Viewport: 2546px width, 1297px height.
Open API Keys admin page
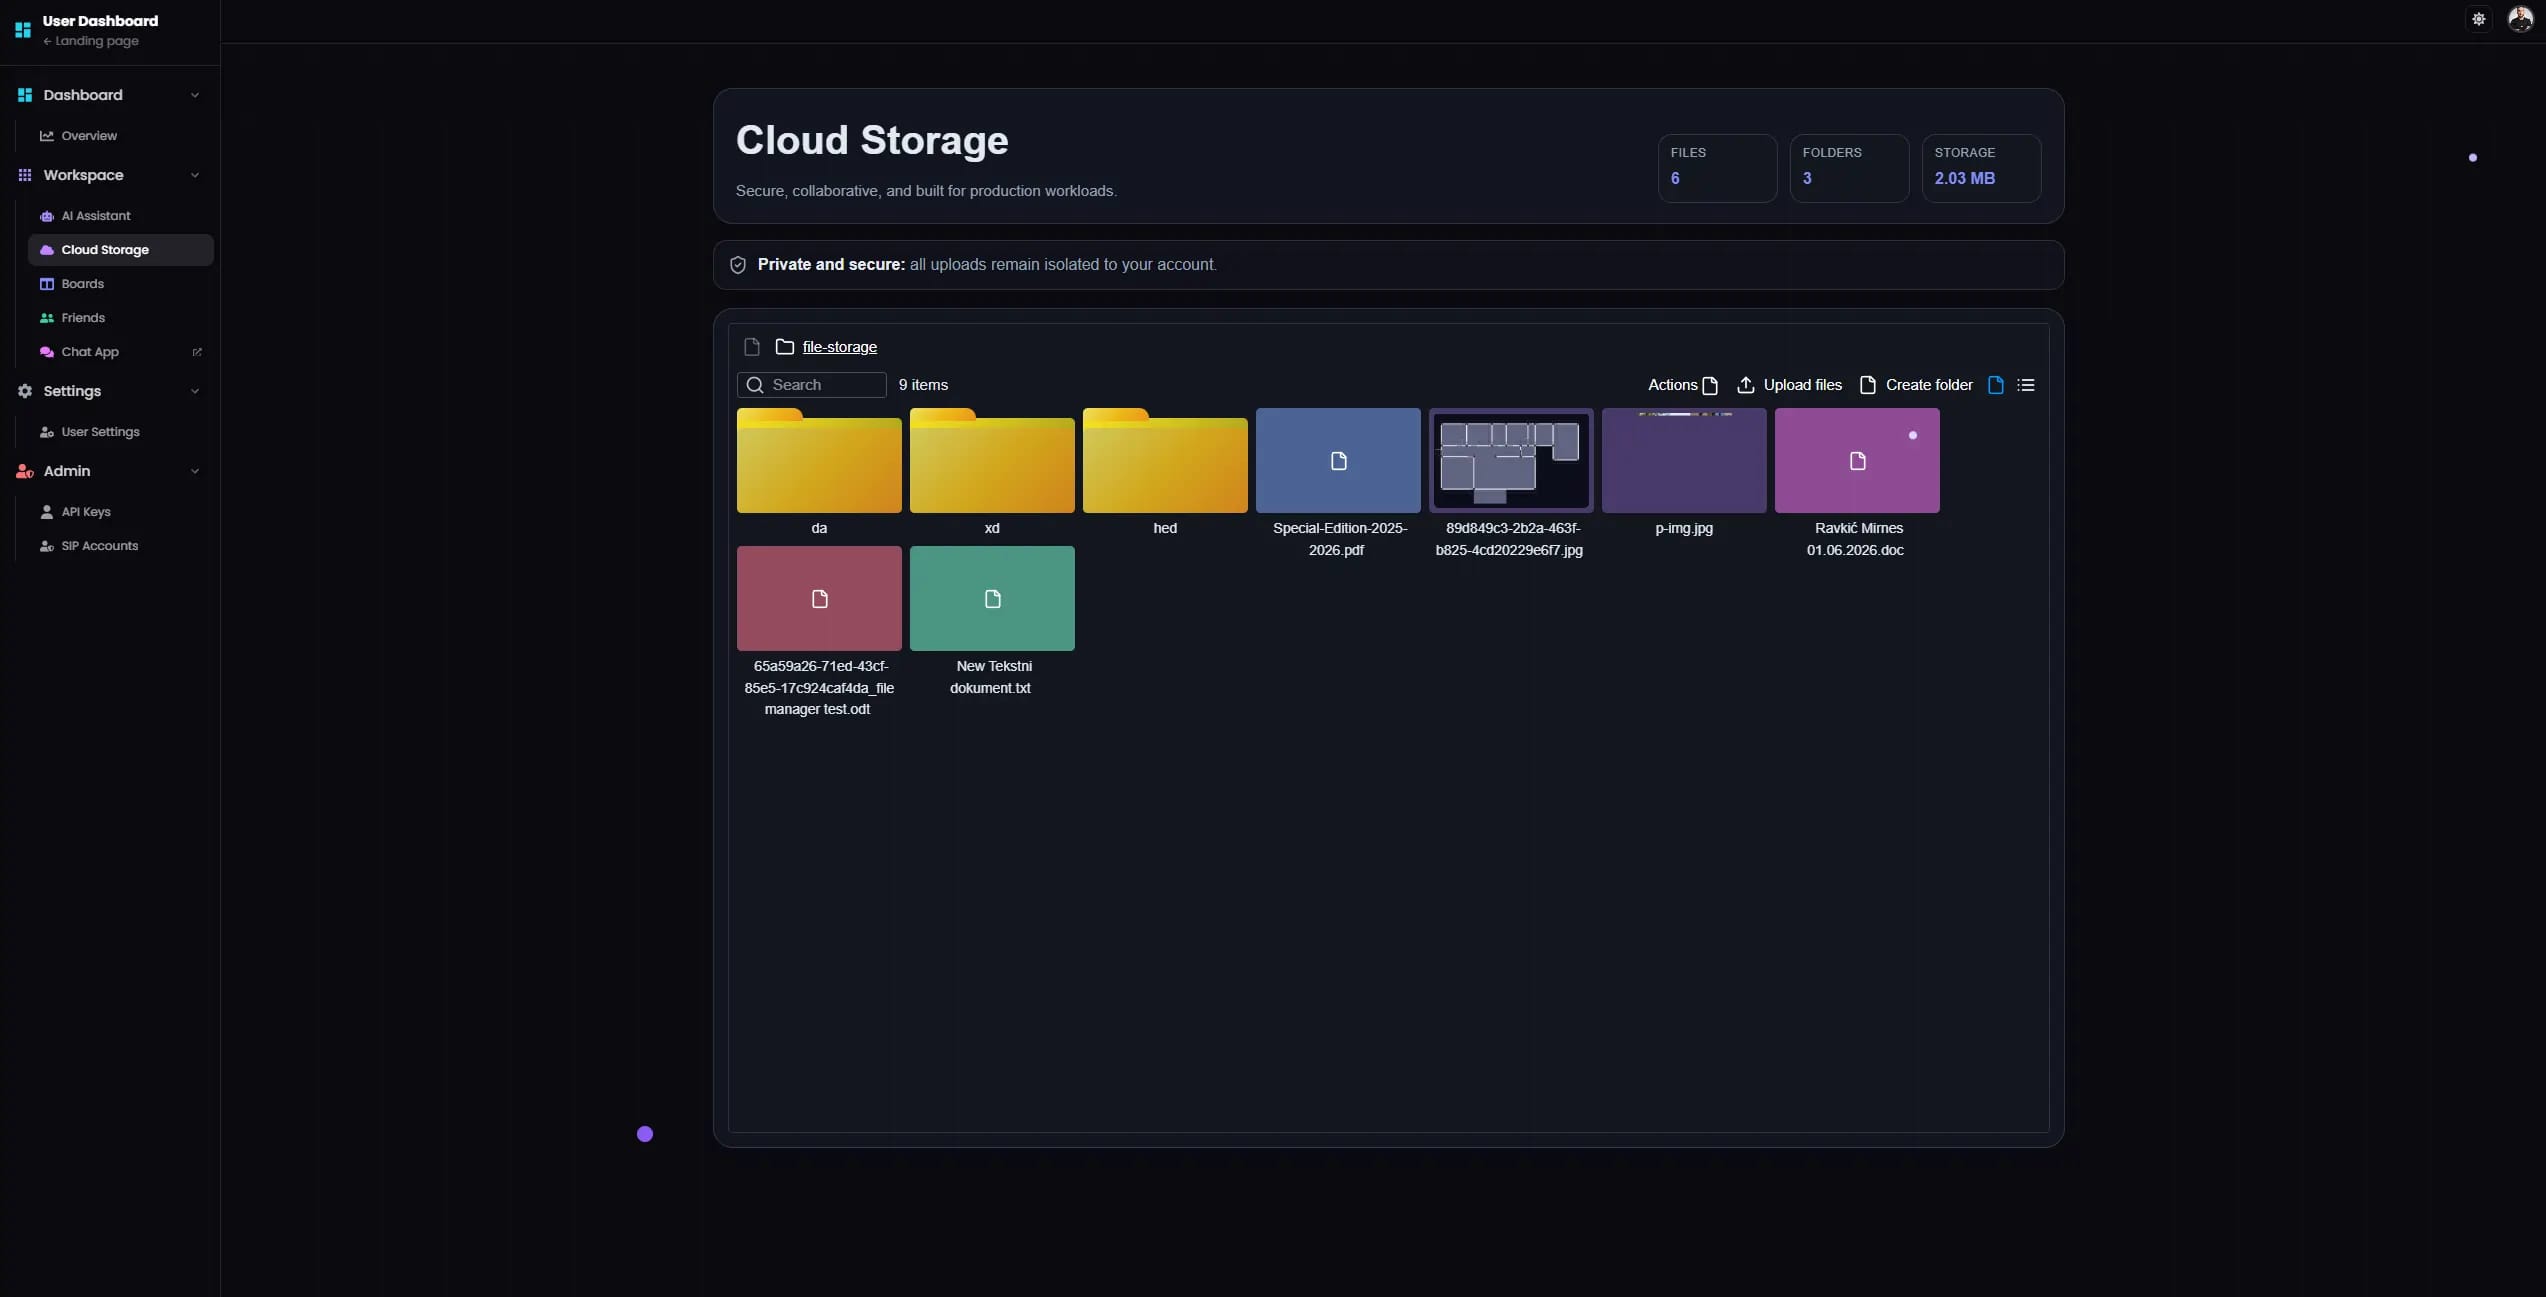point(121,512)
